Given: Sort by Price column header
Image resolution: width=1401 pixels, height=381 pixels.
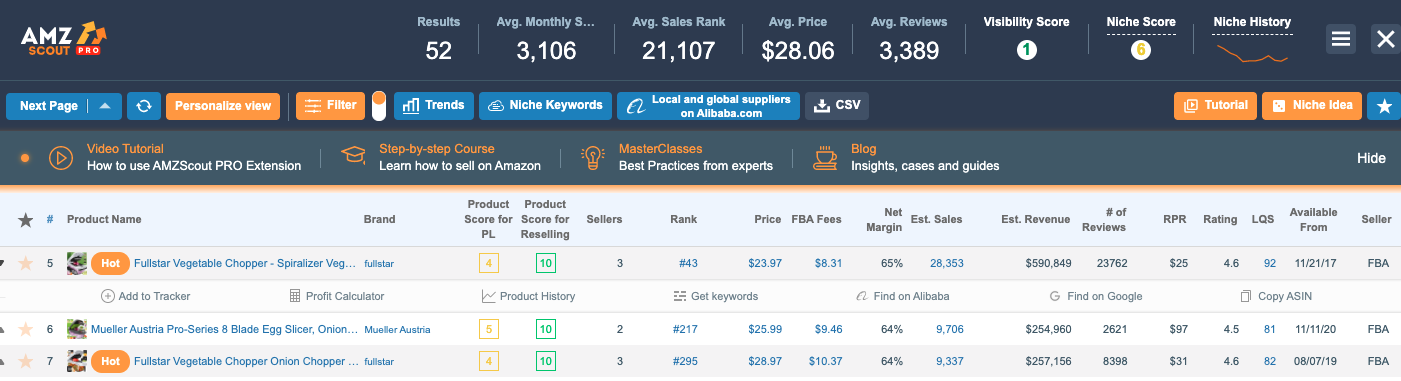Looking at the screenshot, I should (768, 219).
